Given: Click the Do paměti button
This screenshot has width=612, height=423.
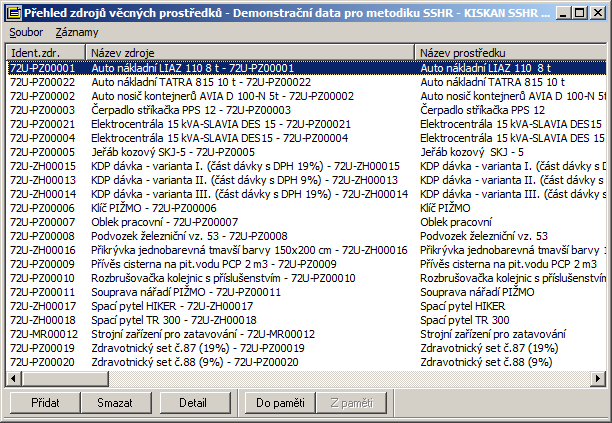Looking at the screenshot, I should tap(280, 403).
